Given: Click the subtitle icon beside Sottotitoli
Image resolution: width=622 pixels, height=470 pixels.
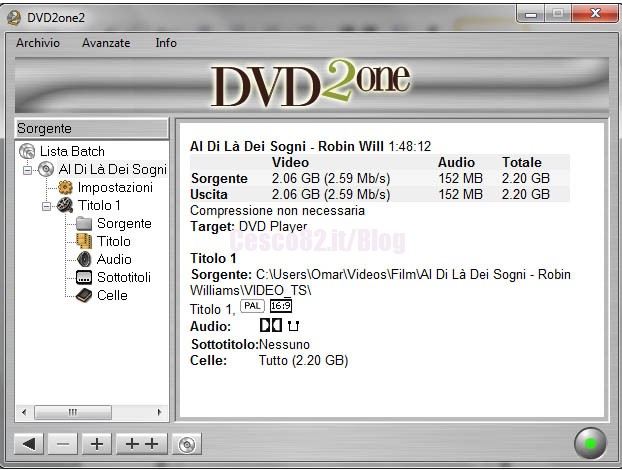Looking at the screenshot, I should point(84,277).
